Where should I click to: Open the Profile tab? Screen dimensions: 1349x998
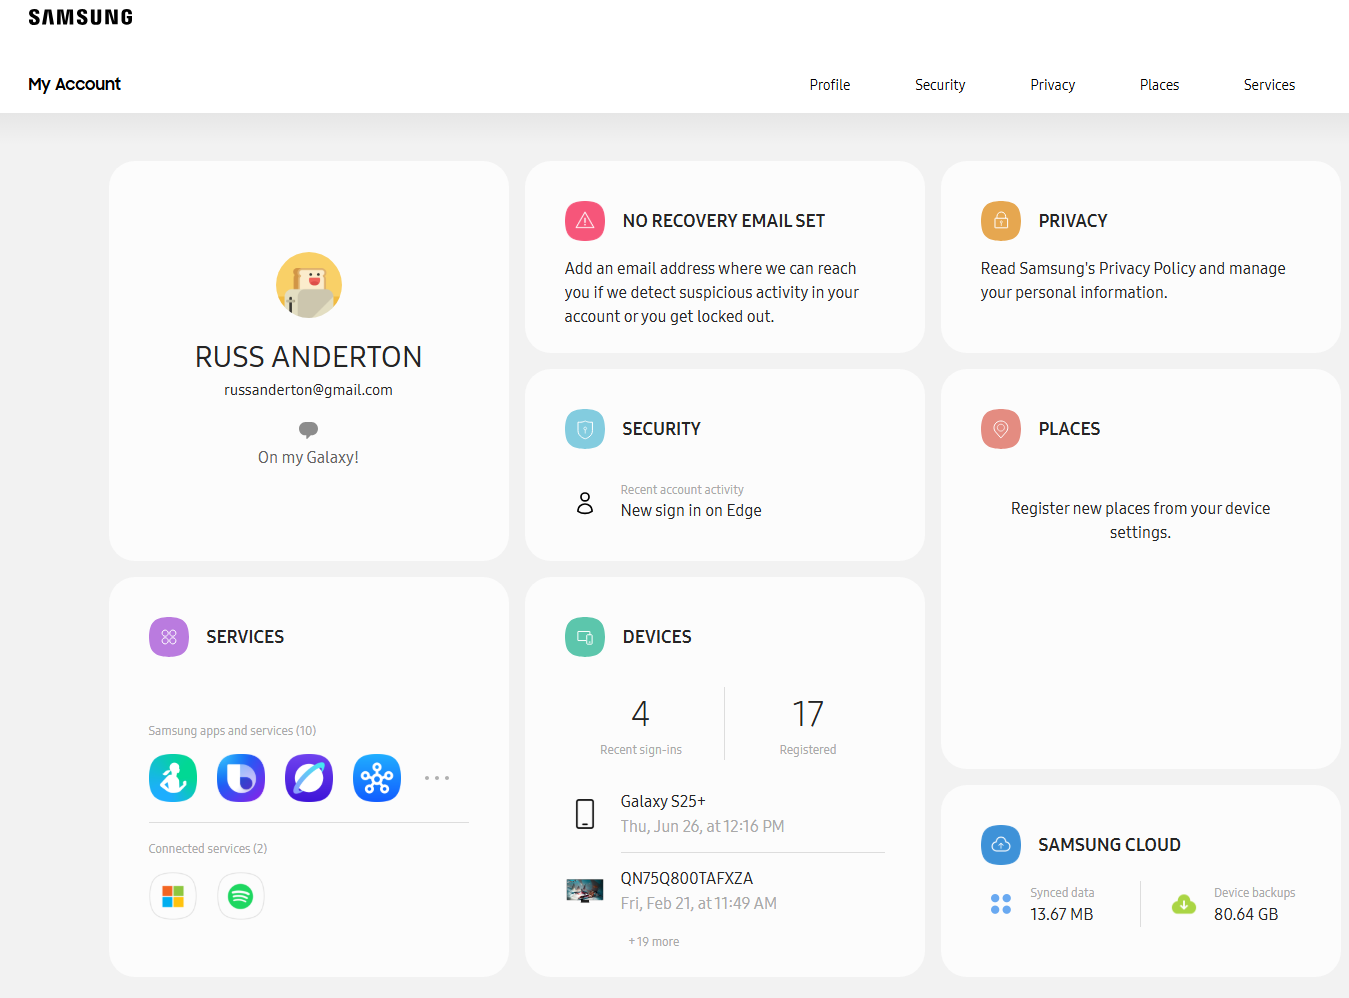(x=830, y=85)
